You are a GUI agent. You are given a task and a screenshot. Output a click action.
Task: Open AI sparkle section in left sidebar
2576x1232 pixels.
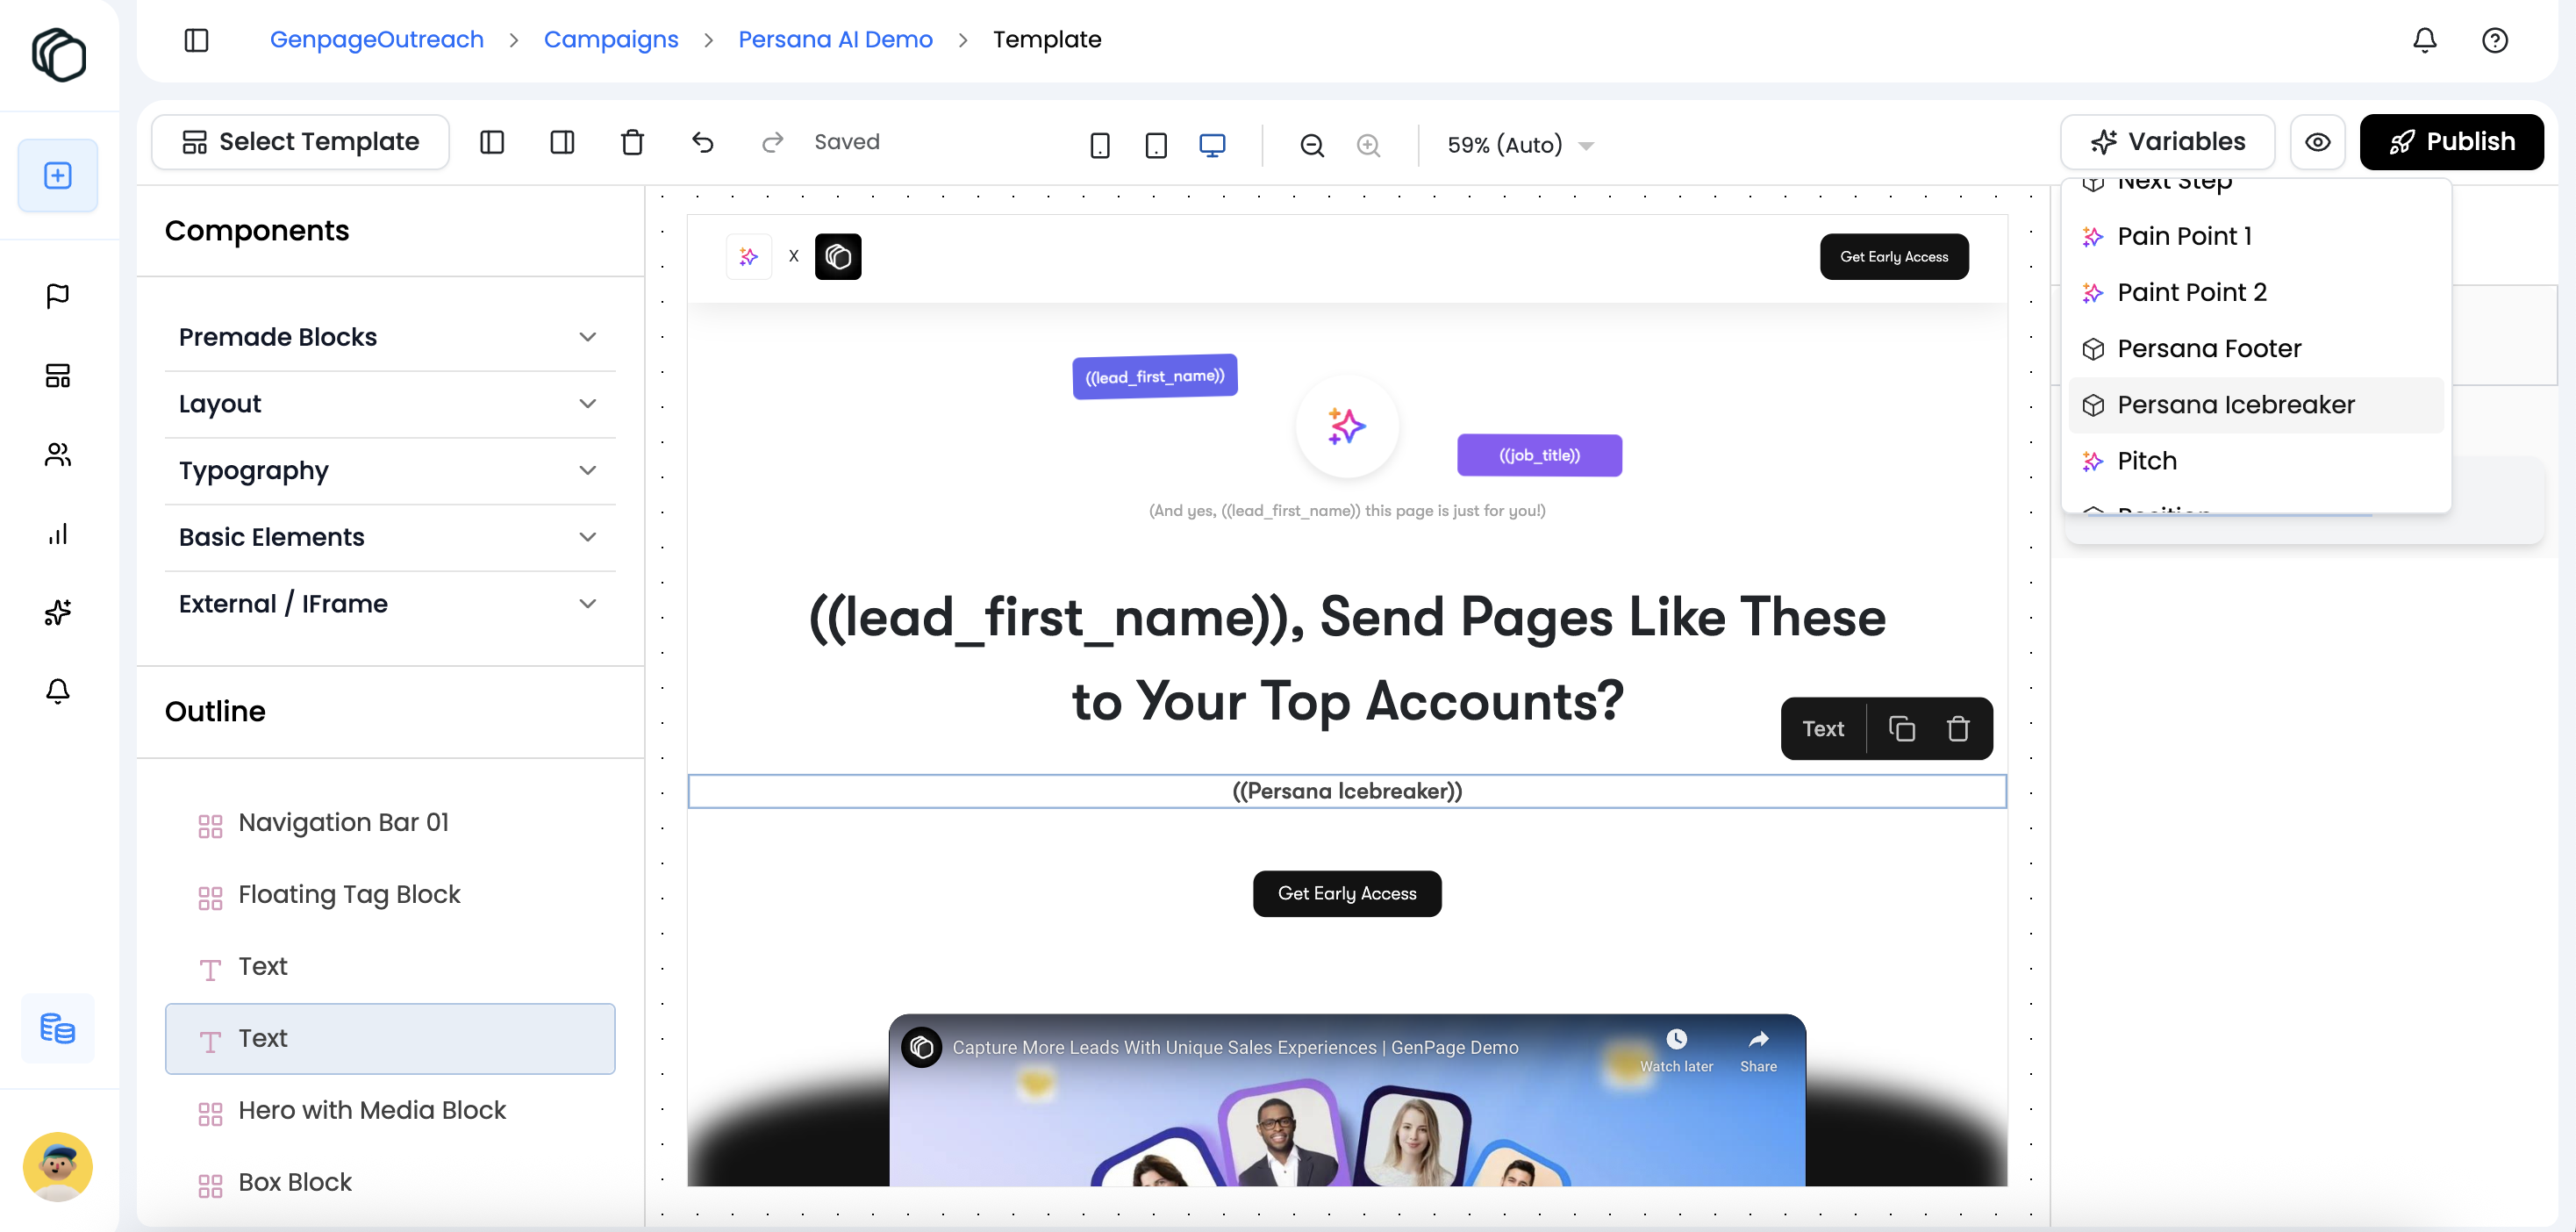[x=58, y=612]
